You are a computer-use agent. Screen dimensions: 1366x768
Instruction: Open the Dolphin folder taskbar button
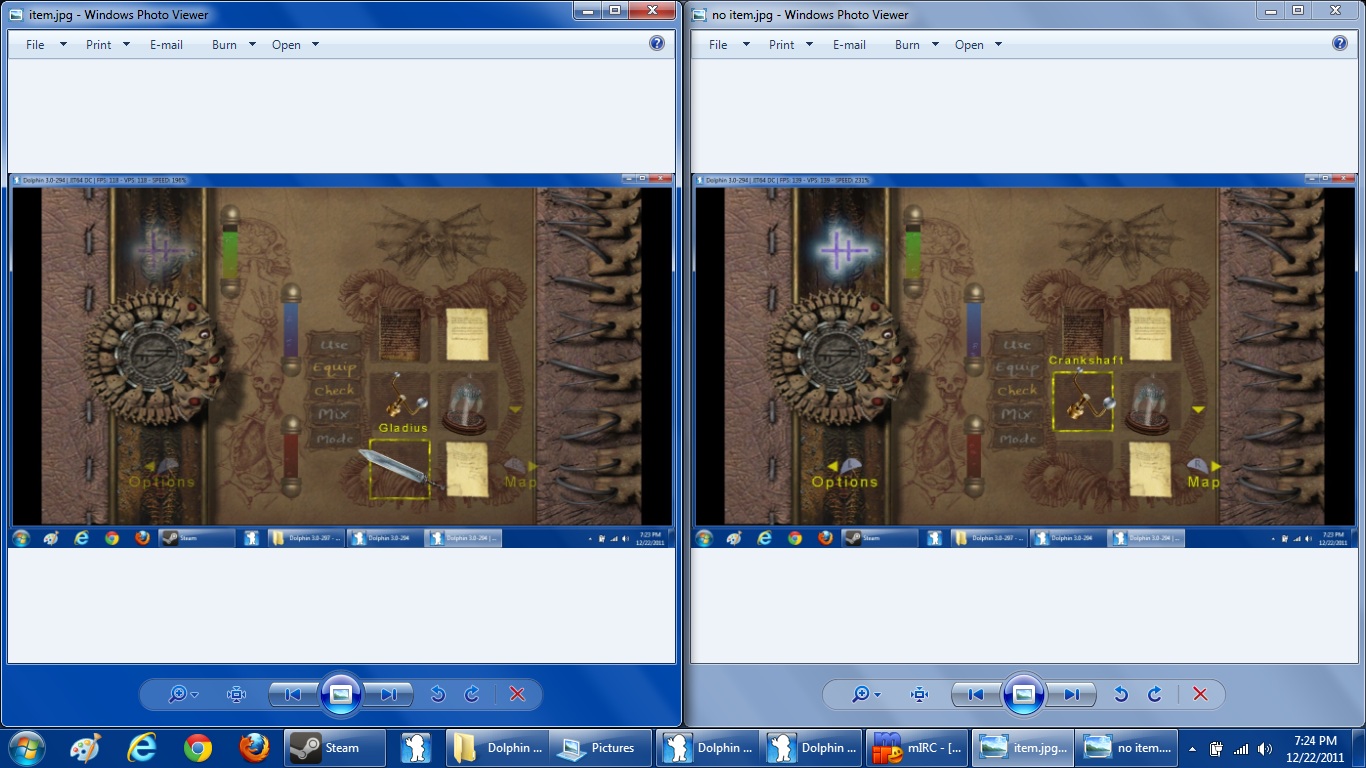pyautogui.click(x=498, y=747)
